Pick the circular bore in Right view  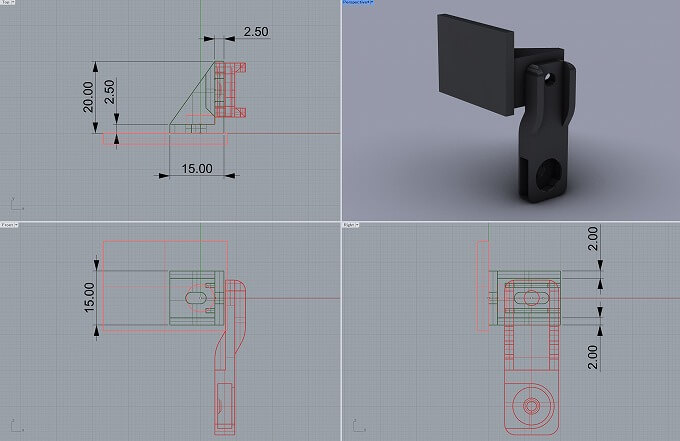pos(530,404)
